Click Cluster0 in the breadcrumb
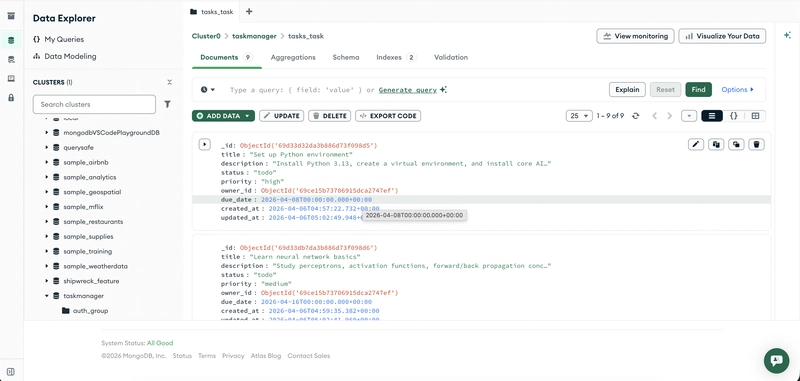This screenshot has height=381, width=800. [x=206, y=36]
